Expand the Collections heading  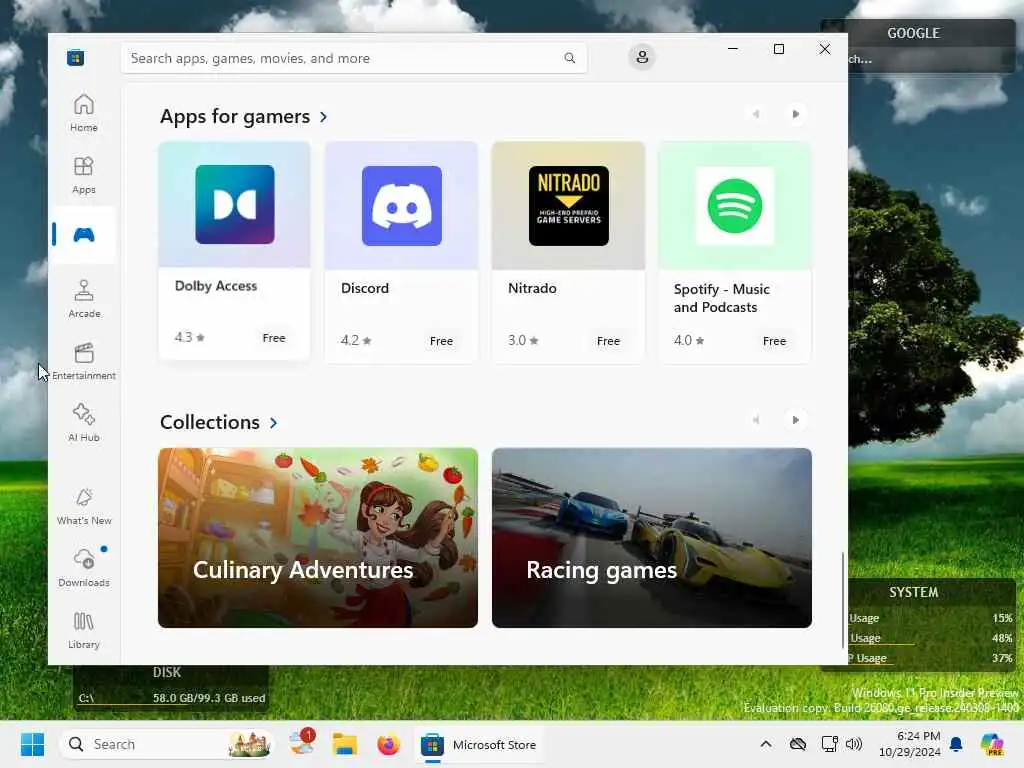219,423
